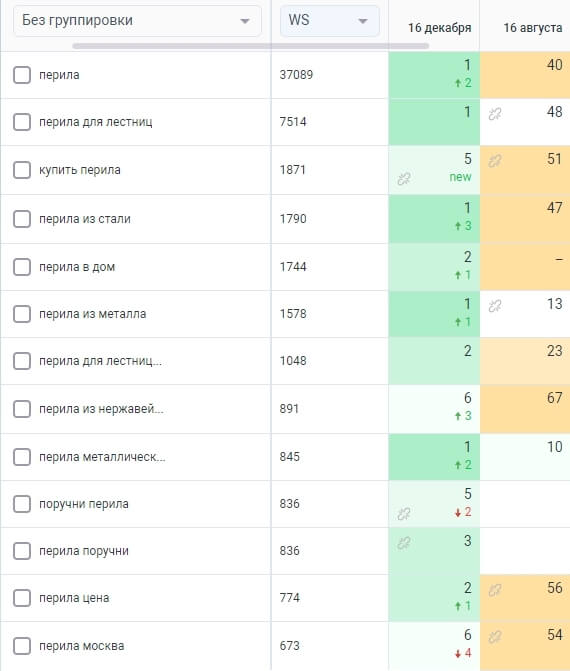Tick the checkbox for 'перила из стали'
This screenshot has width=570, height=671.
(x=22, y=219)
